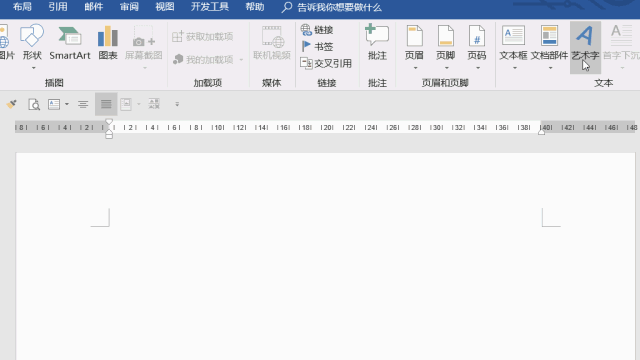Image resolution: width=640 pixels, height=360 pixels.
Task: Open the View (视图) tab
Action: (x=165, y=7)
